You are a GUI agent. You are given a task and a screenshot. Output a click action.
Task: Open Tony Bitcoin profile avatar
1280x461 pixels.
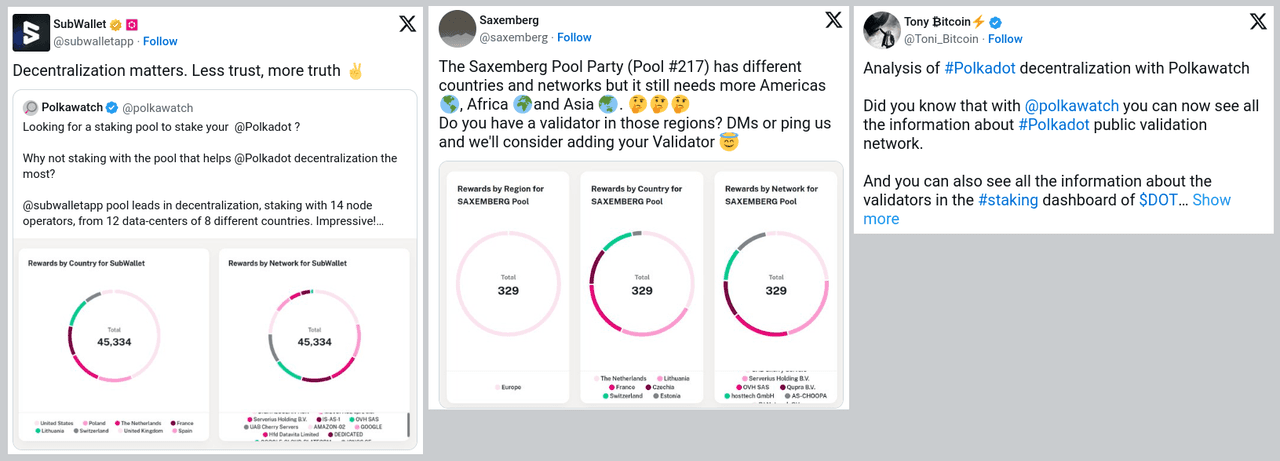click(x=882, y=30)
